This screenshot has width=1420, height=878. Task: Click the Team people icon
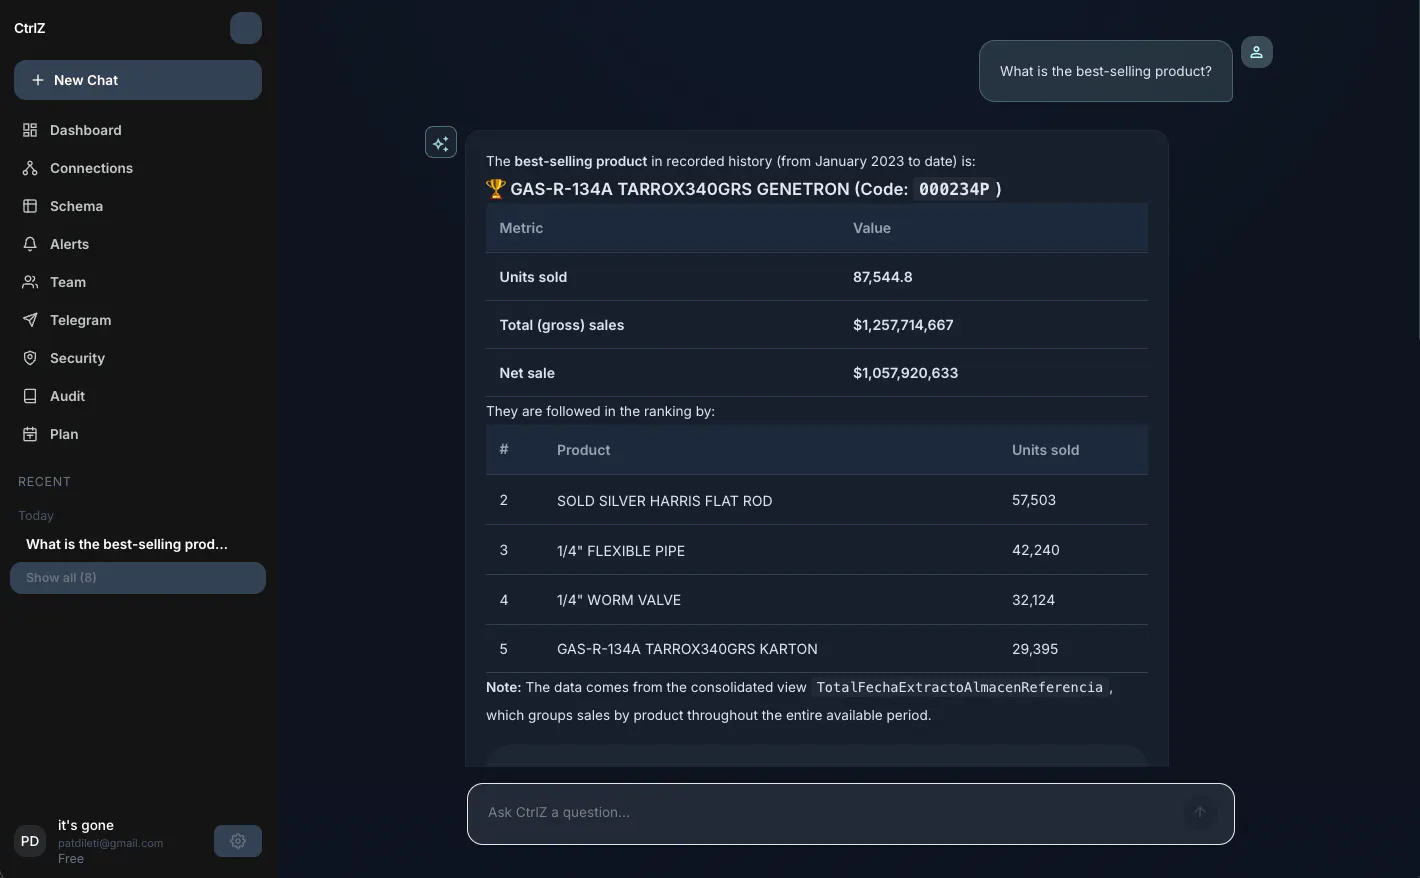(x=30, y=282)
